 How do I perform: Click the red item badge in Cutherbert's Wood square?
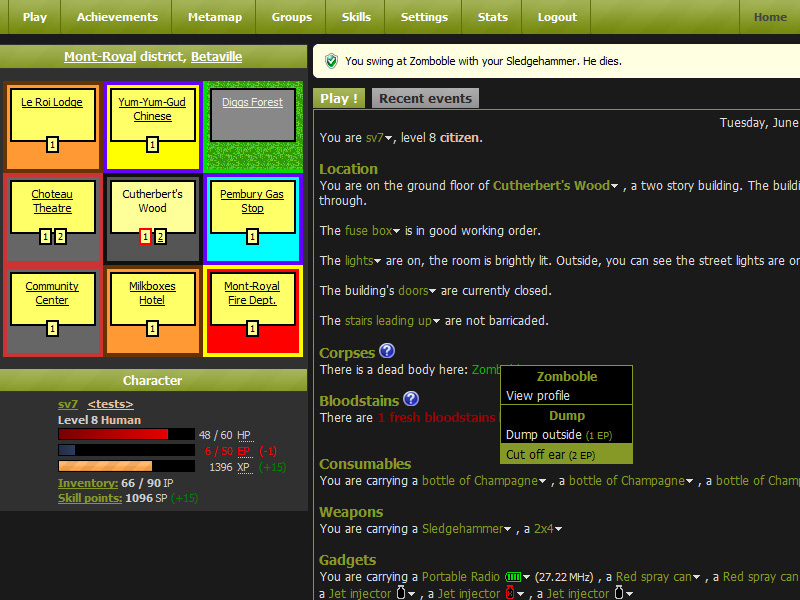pos(146,236)
